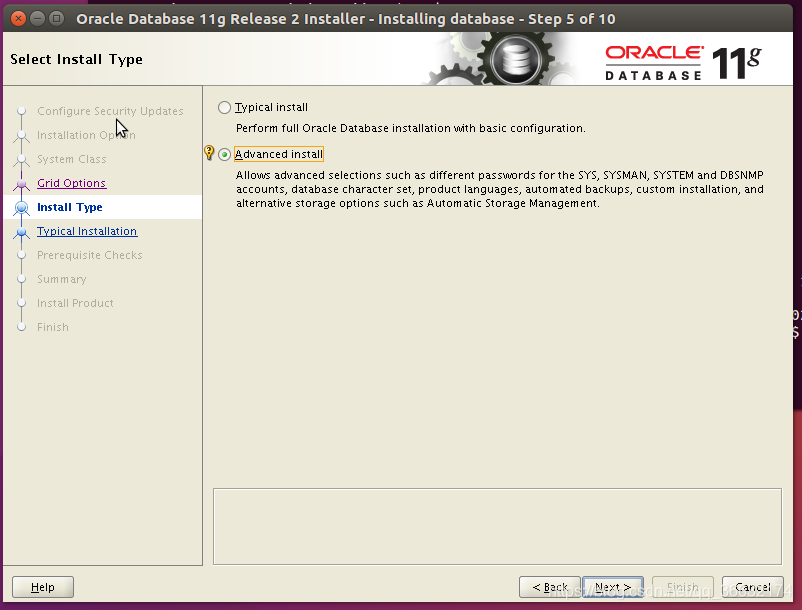Click the Oracle Database 11g logo
Screen dimensions: 802x610
(x=683, y=62)
